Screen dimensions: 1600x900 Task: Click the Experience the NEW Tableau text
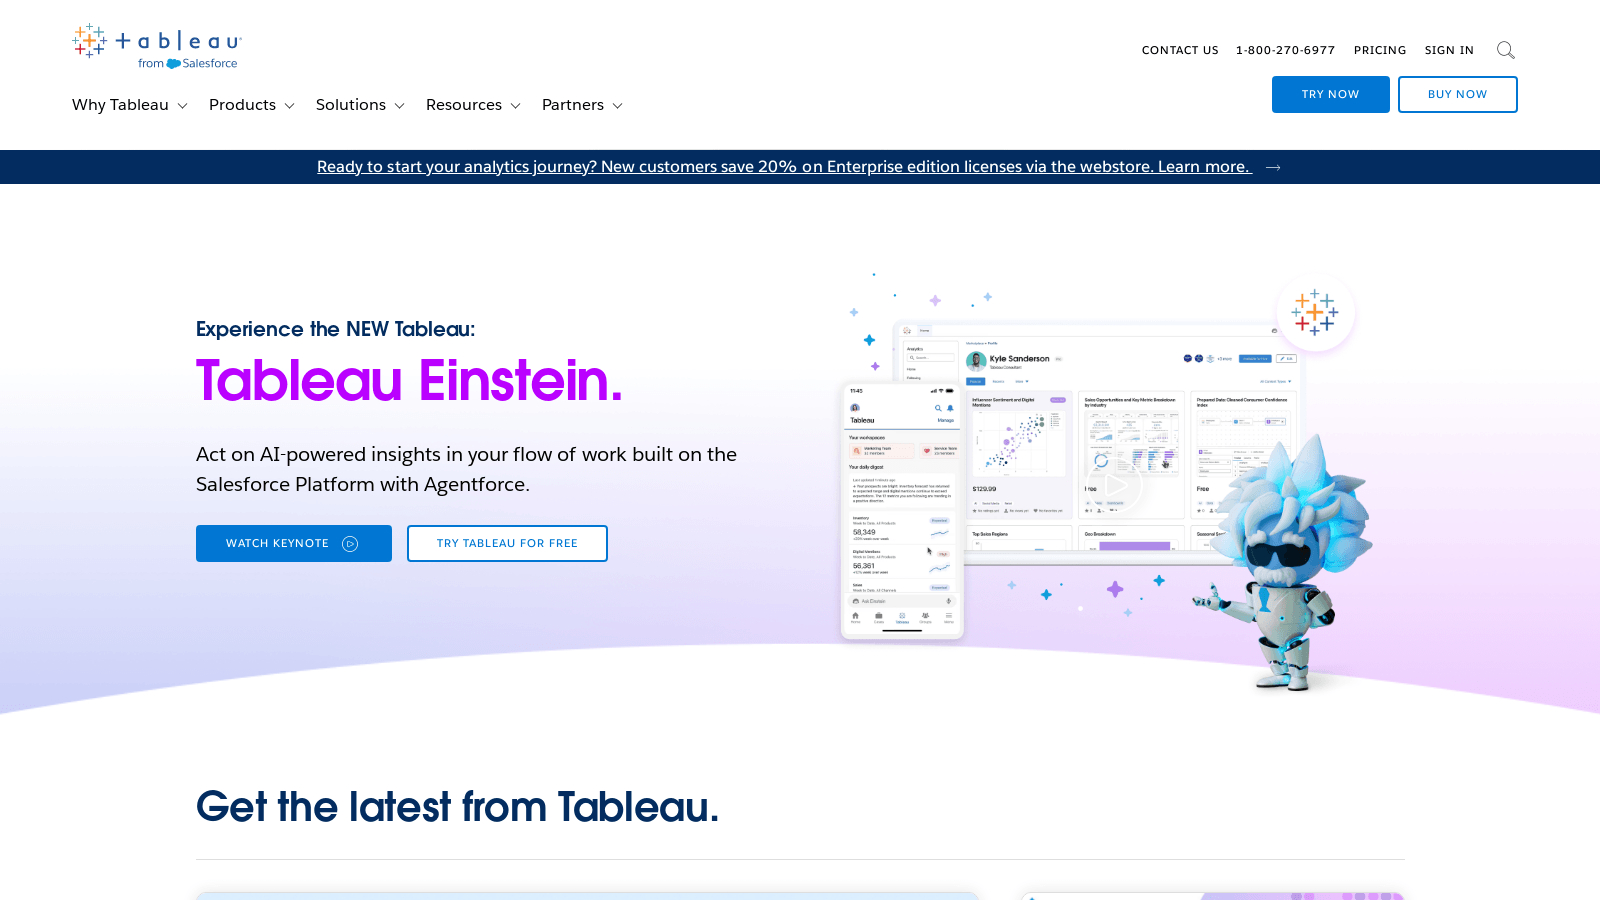click(336, 329)
